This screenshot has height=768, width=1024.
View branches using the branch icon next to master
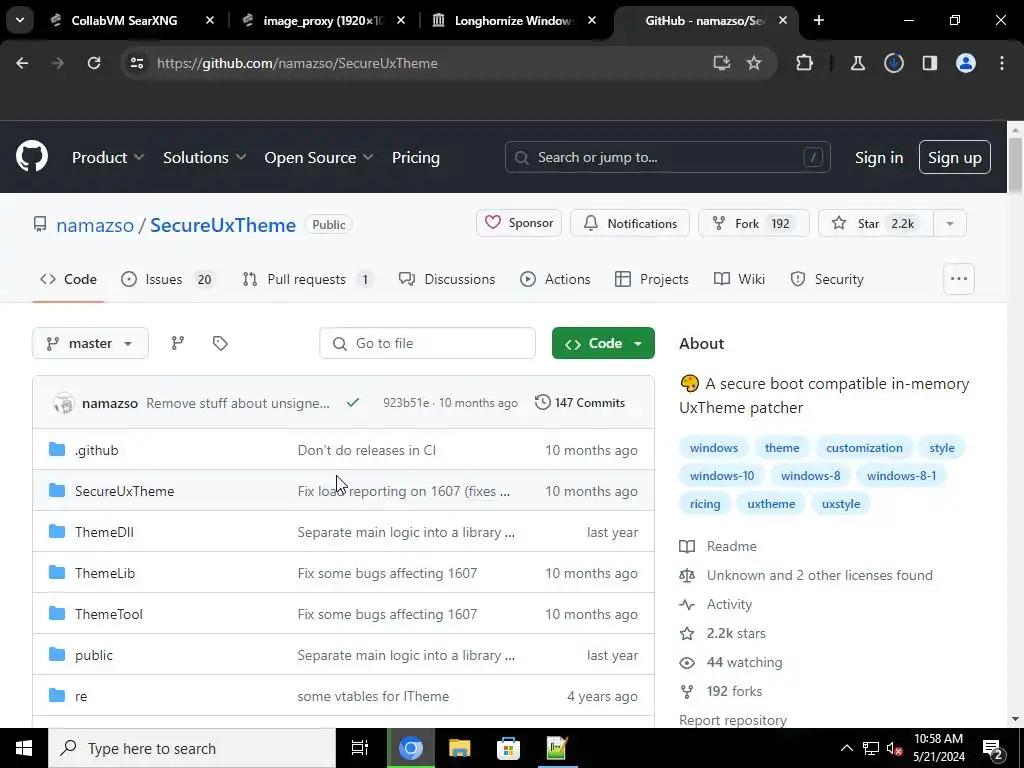point(178,343)
